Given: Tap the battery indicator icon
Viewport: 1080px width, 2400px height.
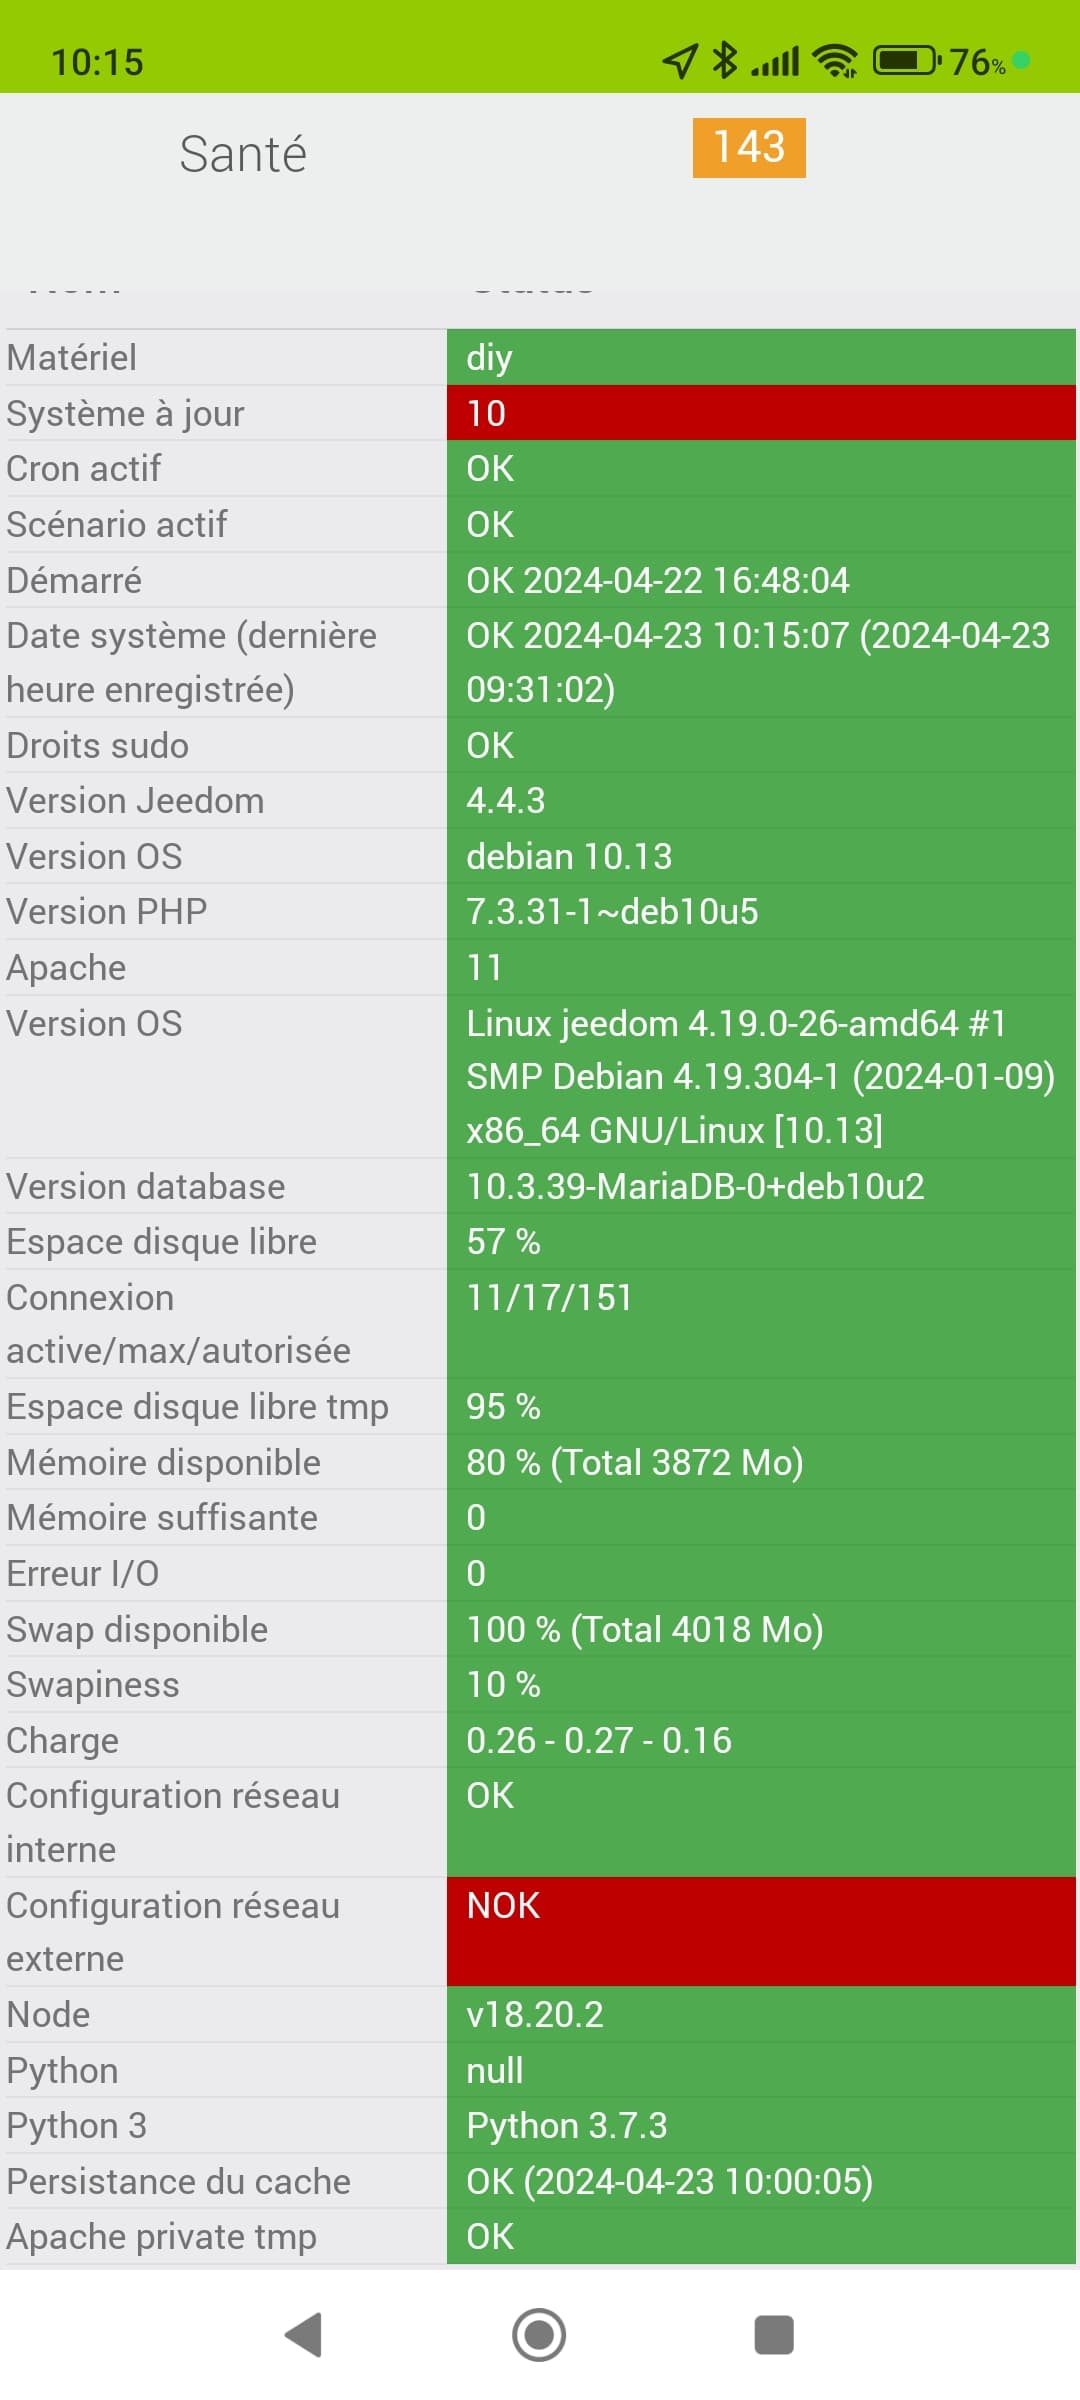Looking at the screenshot, I should pyautogui.click(x=907, y=61).
